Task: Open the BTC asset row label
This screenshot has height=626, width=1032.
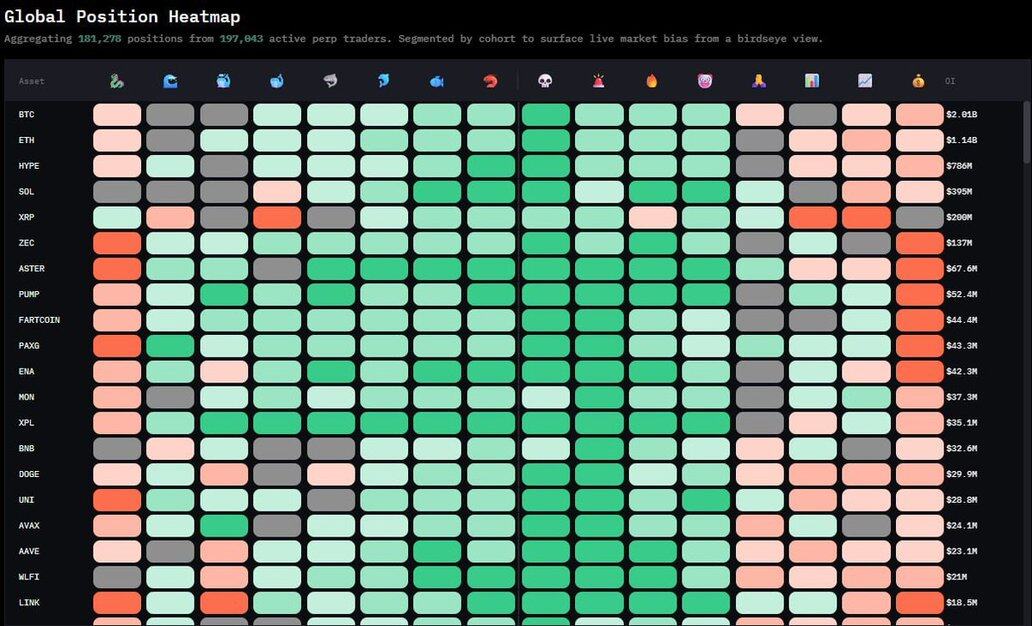Action: point(26,115)
